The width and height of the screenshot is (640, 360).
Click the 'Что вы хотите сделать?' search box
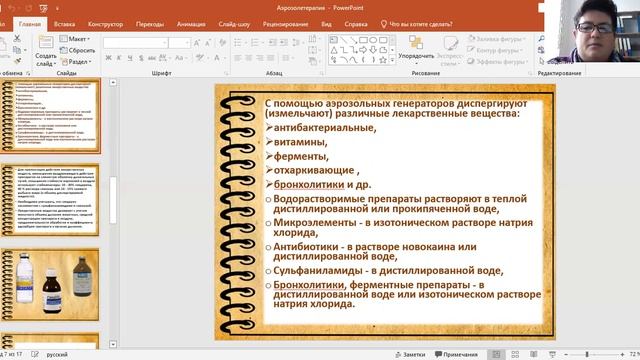pyautogui.click(x=416, y=24)
